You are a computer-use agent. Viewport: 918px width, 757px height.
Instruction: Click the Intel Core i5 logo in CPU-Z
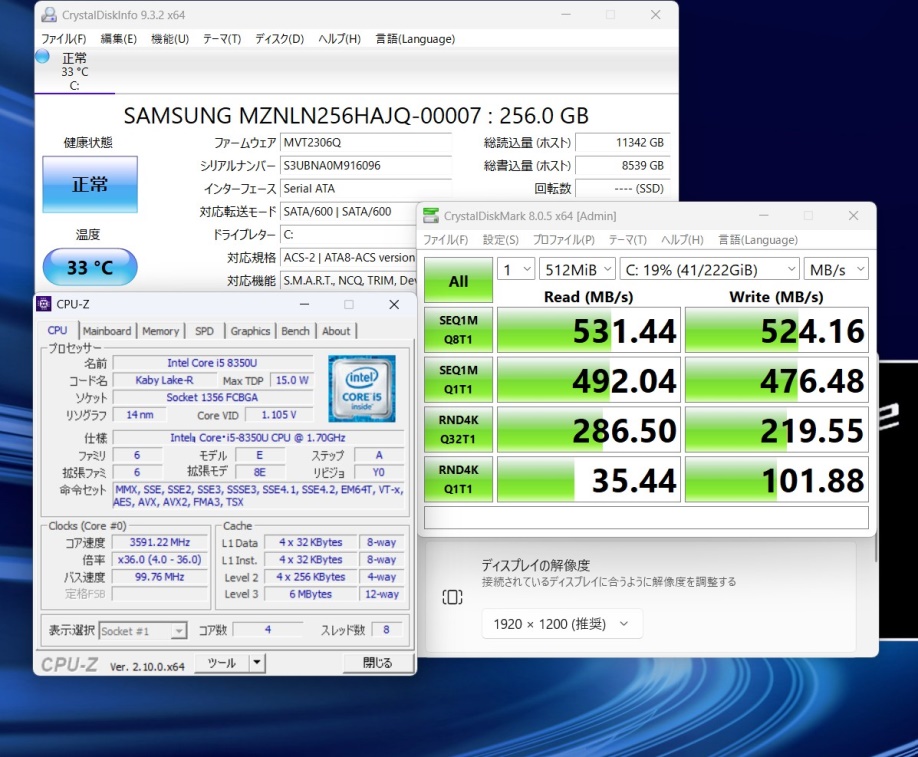(362, 388)
